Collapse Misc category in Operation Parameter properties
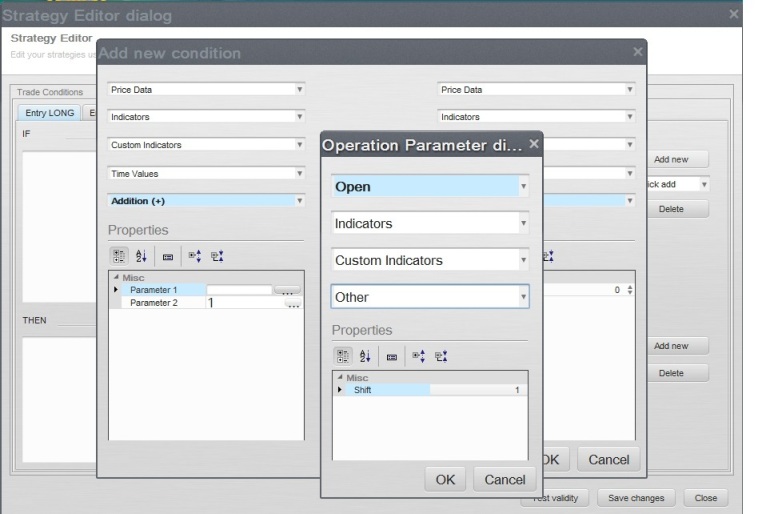 click(x=340, y=377)
